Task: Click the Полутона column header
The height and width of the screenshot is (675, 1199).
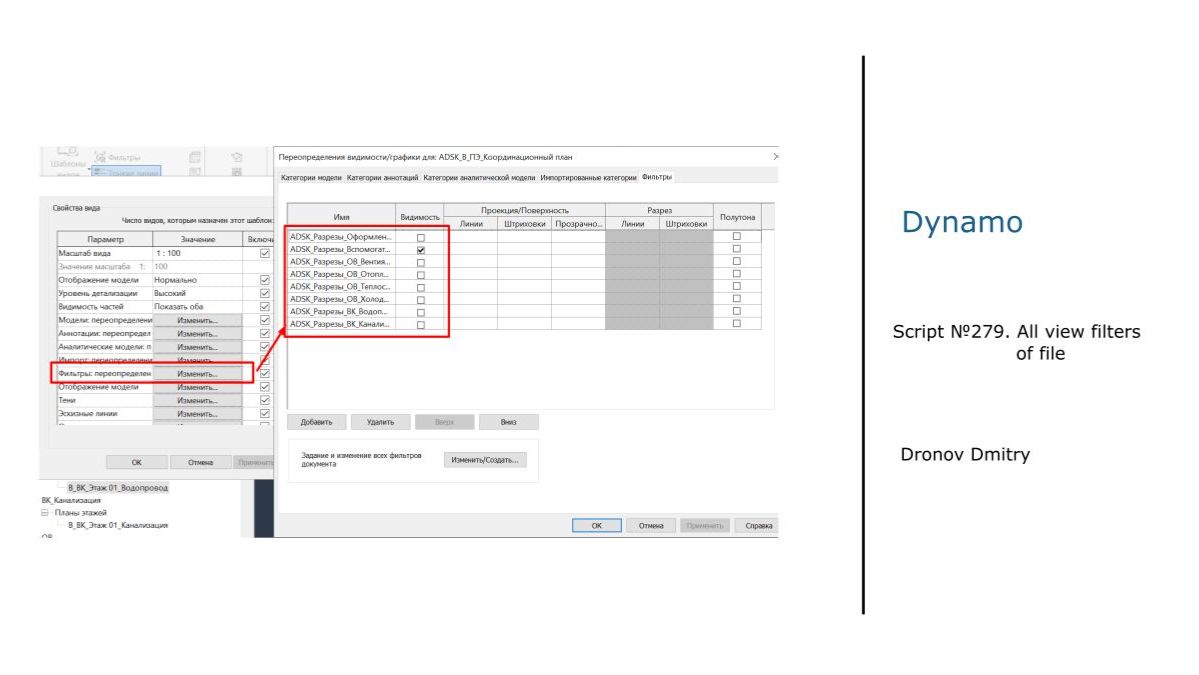Action: coord(737,217)
